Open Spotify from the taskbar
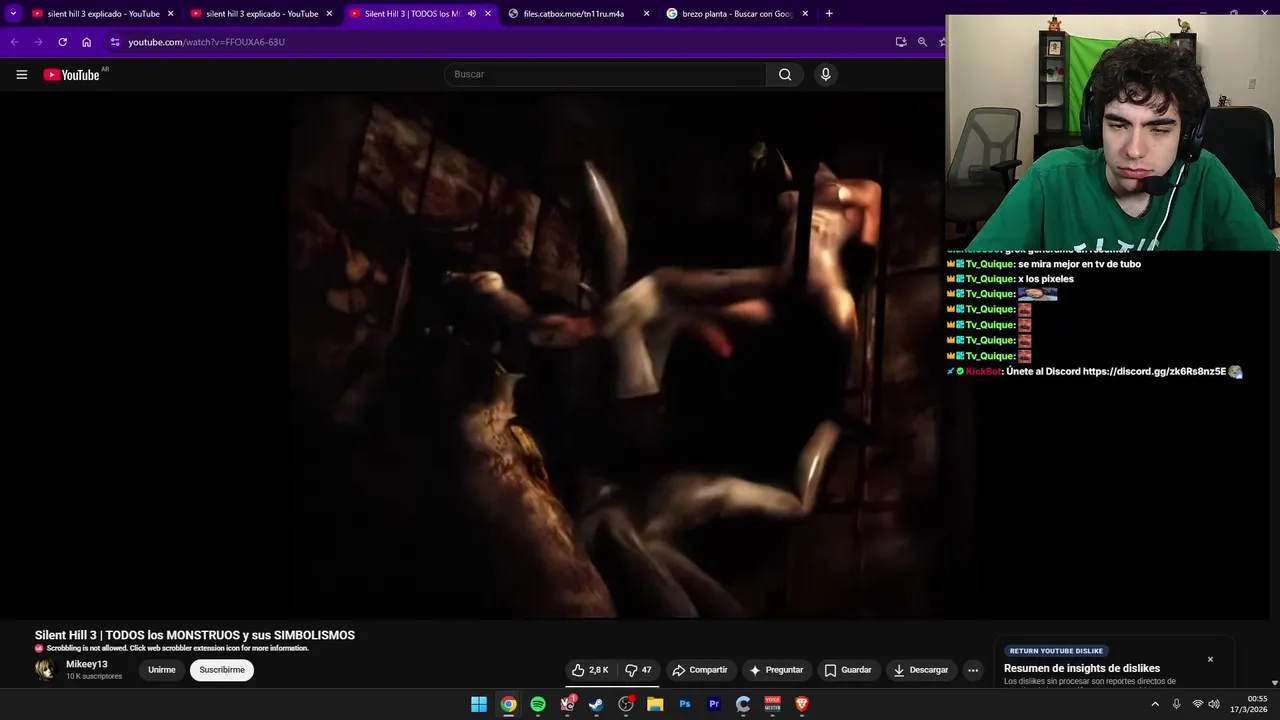1280x720 pixels. (538, 704)
